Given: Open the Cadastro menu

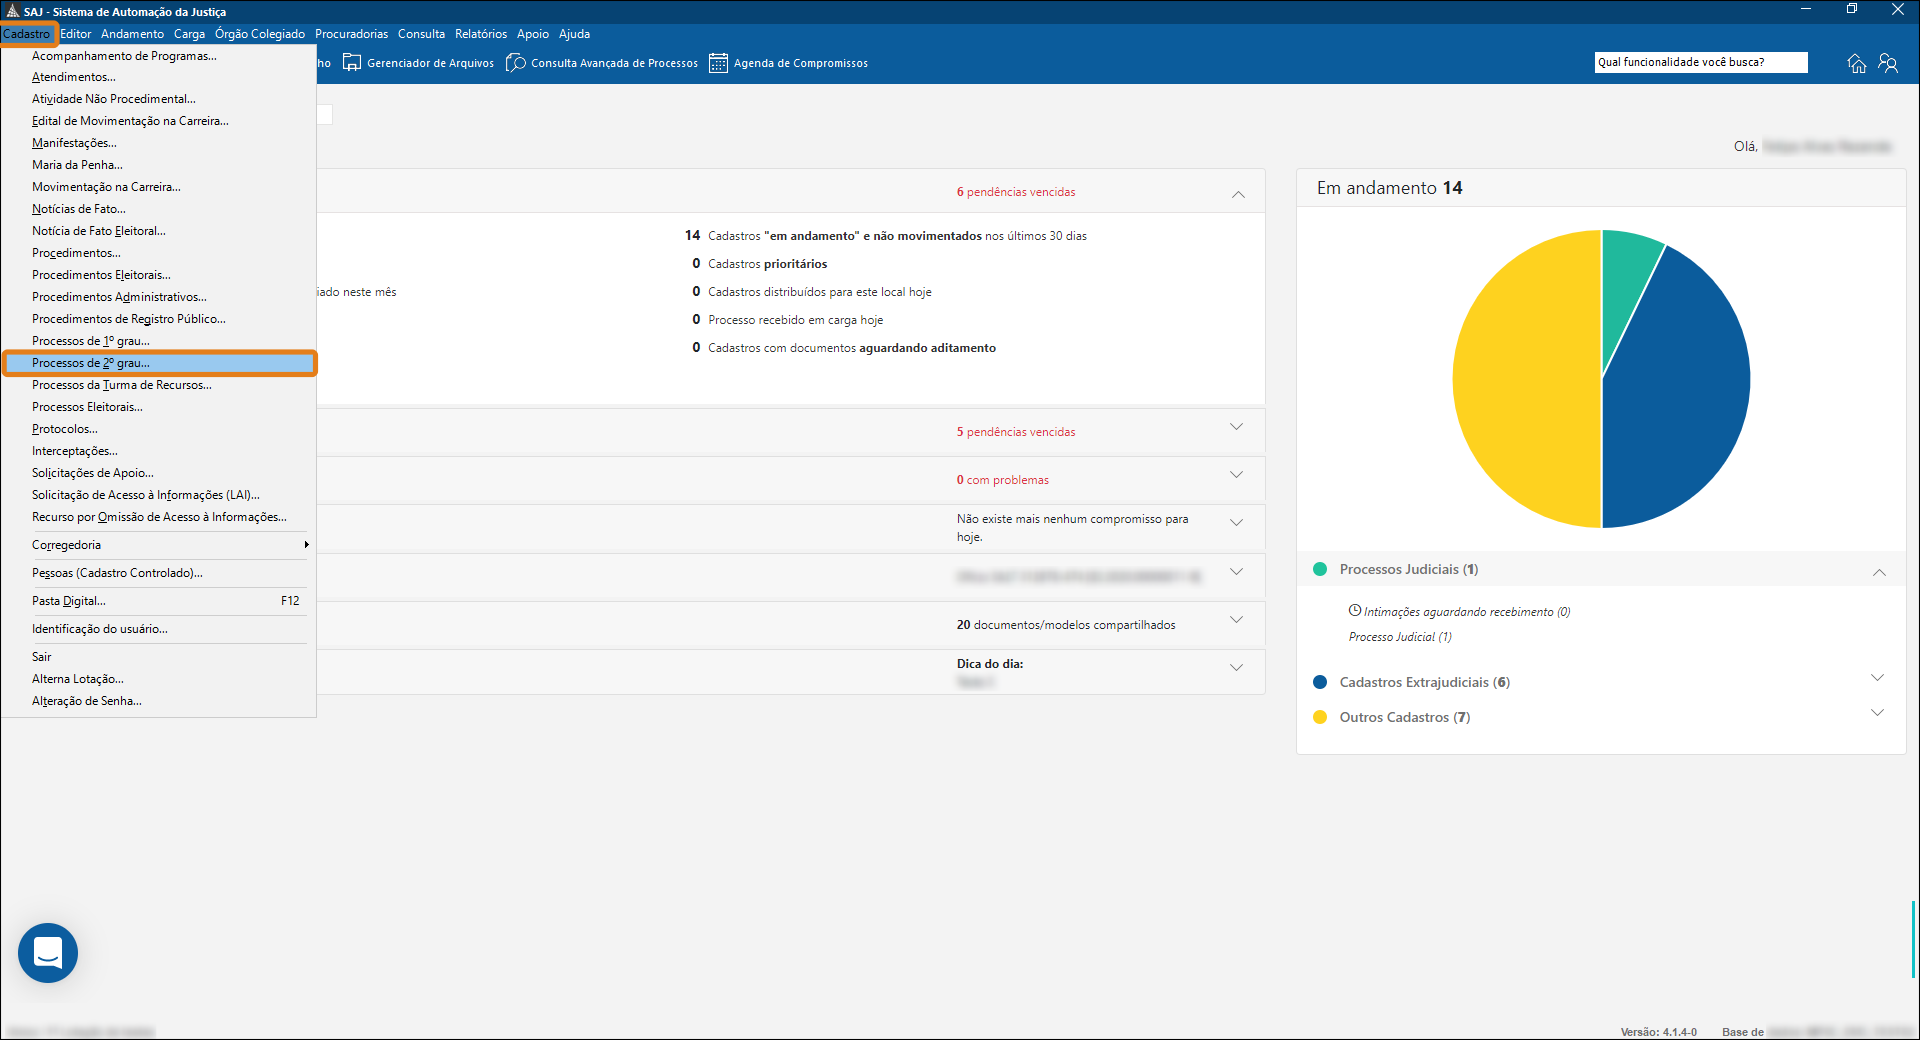Looking at the screenshot, I should 27,34.
